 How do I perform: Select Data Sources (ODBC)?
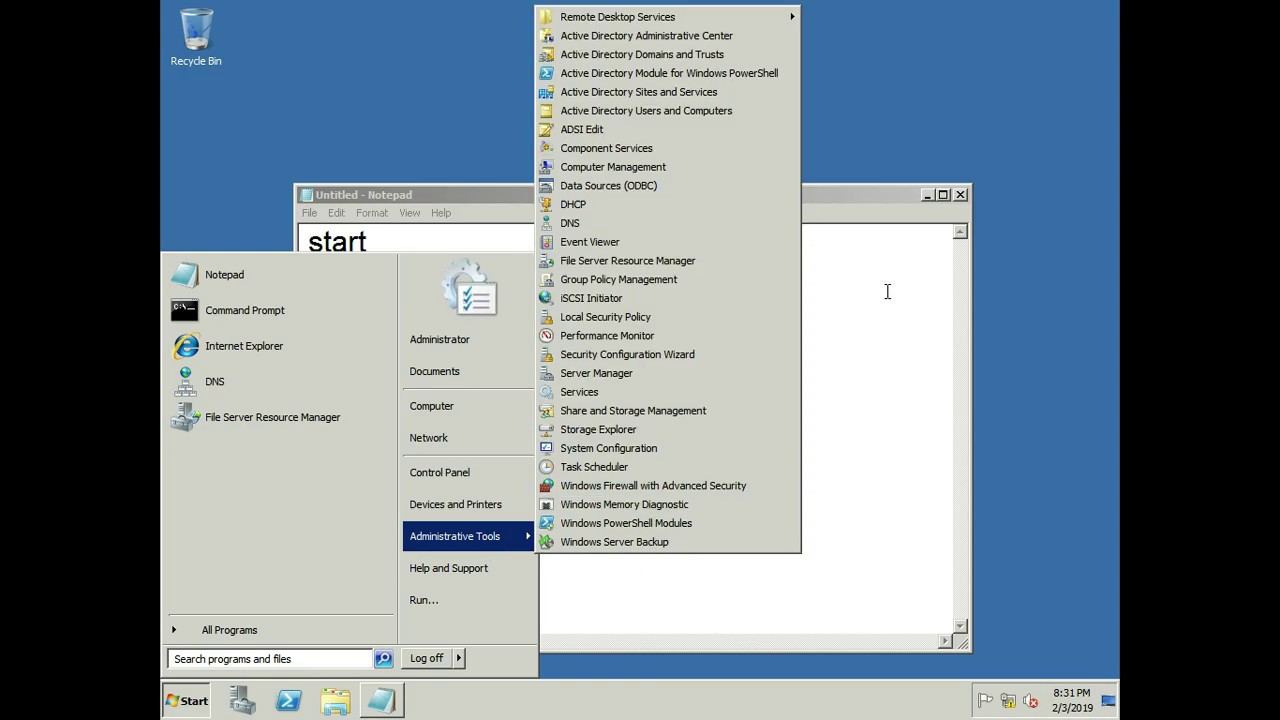point(668,186)
